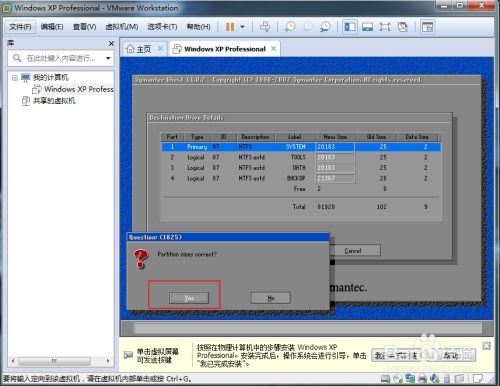Expand the library search dropdown arrow
Image resolution: width=500 pixels, height=386 pixels.
click(108, 58)
